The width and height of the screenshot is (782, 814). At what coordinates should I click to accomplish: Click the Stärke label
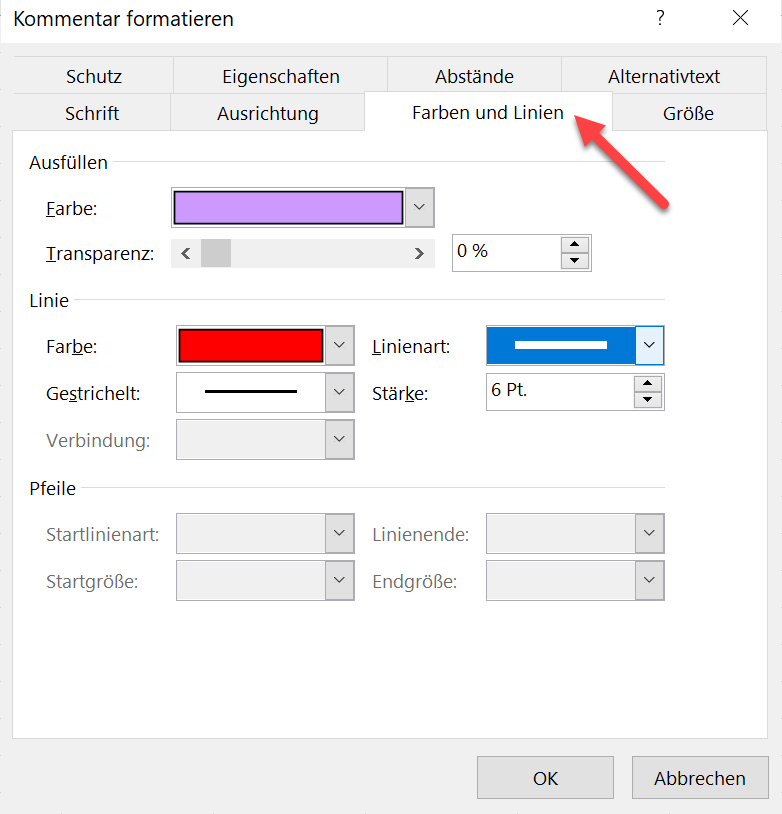coord(400,394)
